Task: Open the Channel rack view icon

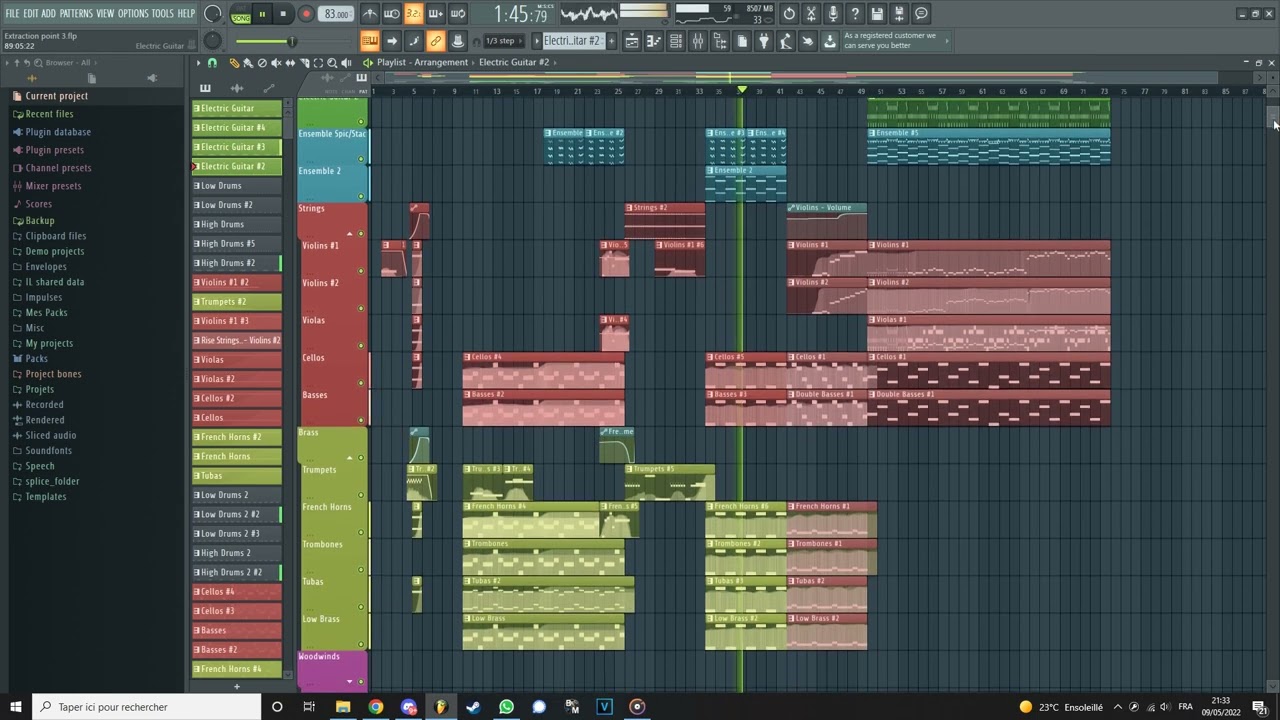Action: point(676,41)
